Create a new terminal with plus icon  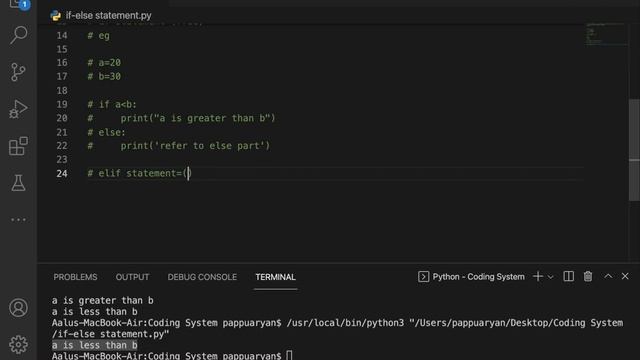click(x=538, y=277)
